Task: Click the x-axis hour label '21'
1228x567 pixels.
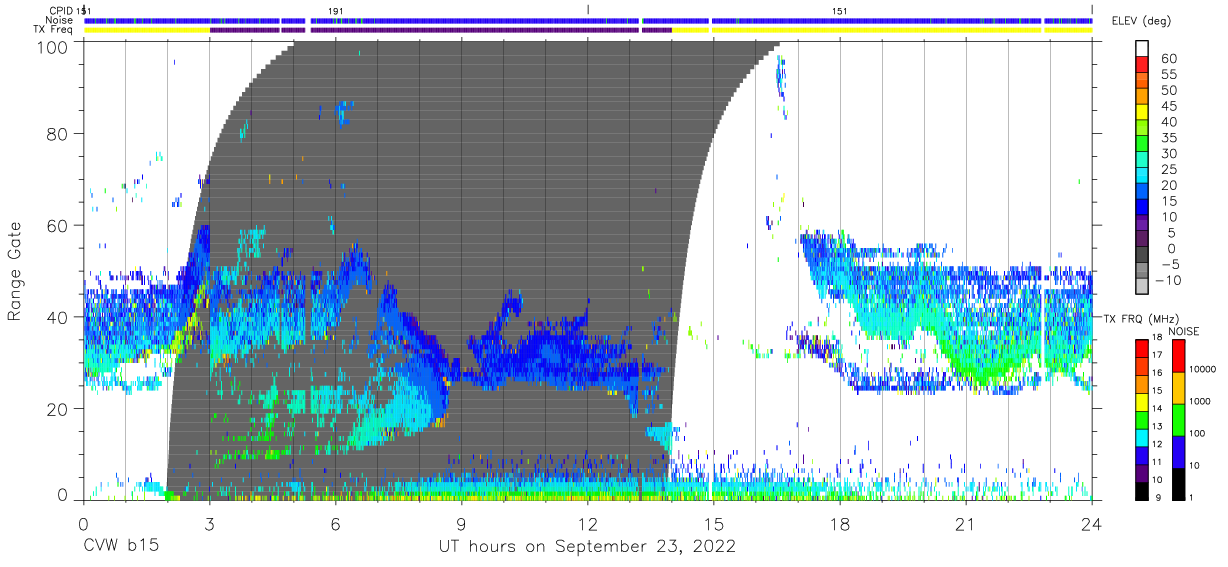Action: click(x=965, y=523)
